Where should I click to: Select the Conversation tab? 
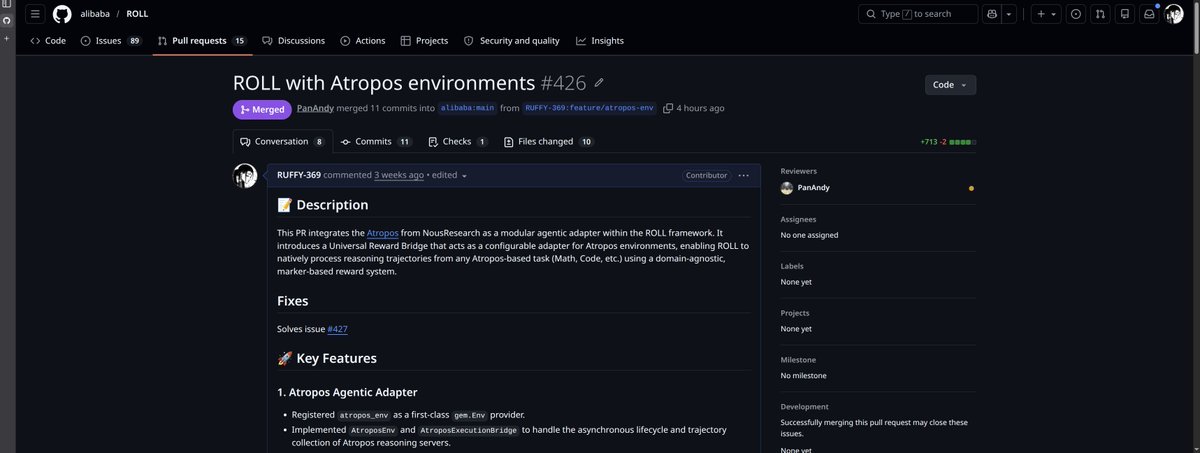283,142
